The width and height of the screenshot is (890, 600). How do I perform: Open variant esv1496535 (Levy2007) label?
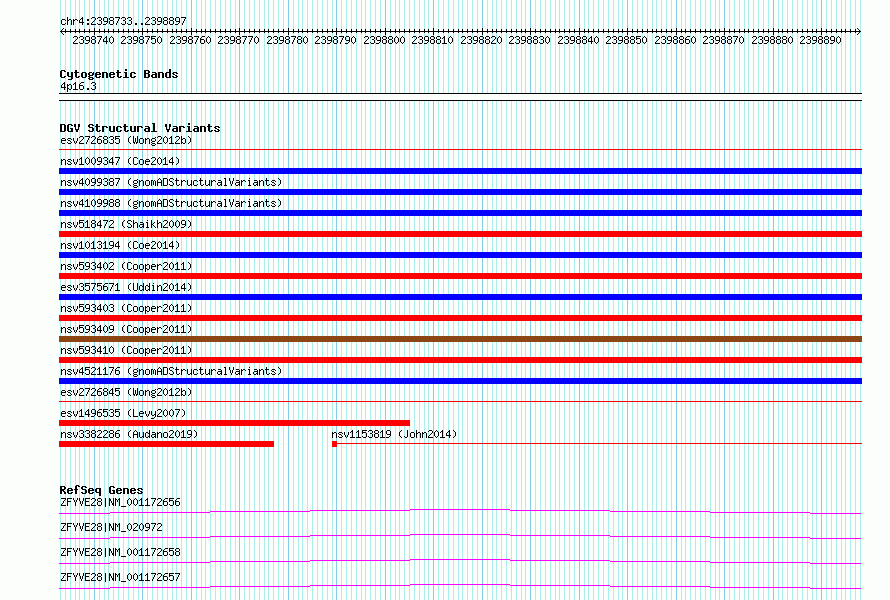coord(123,413)
